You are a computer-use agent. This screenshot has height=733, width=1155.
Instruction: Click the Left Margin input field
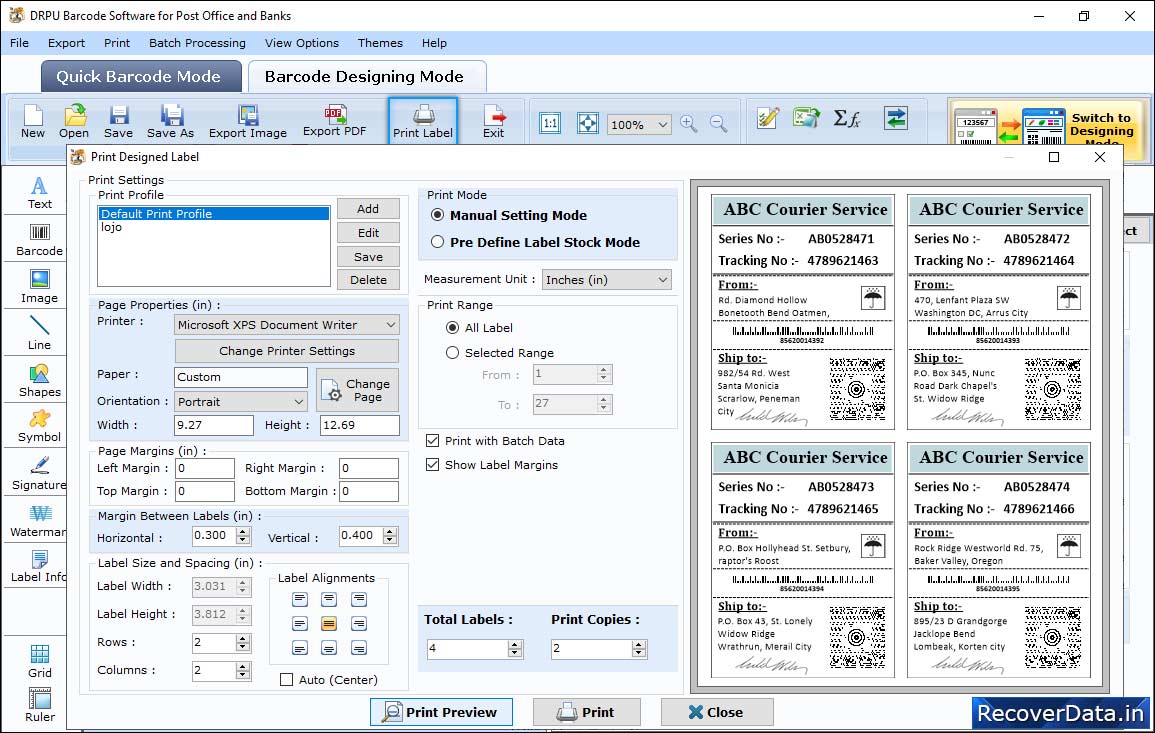[x=205, y=469]
